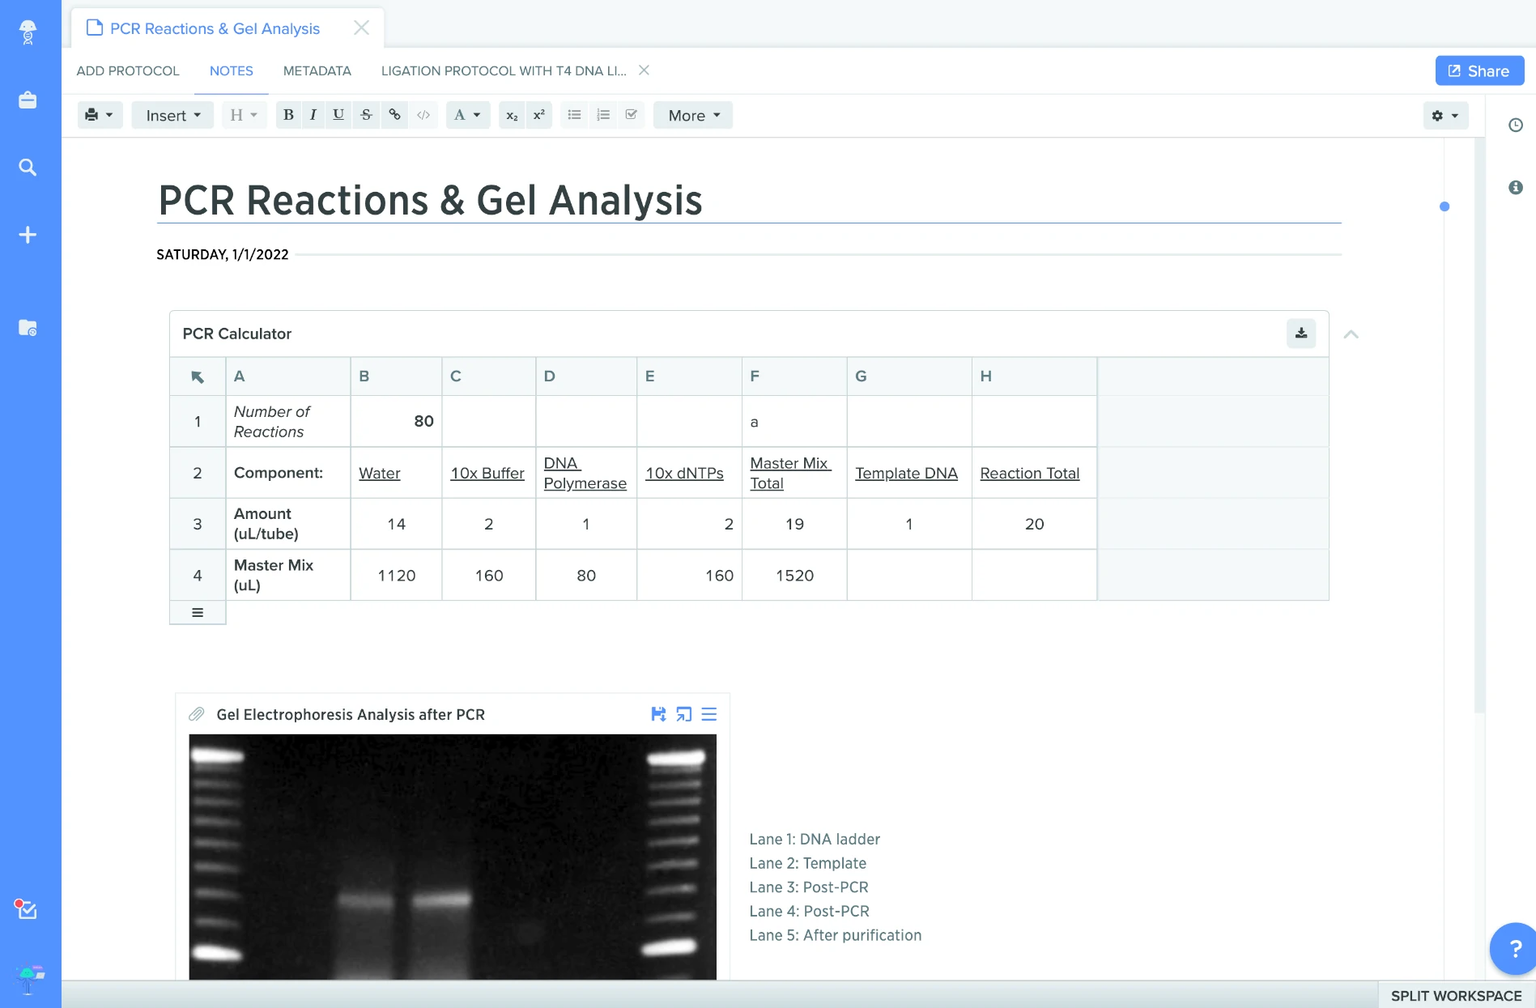Click the Share button
Viewport: 1536px width, 1008px height.
pos(1479,71)
